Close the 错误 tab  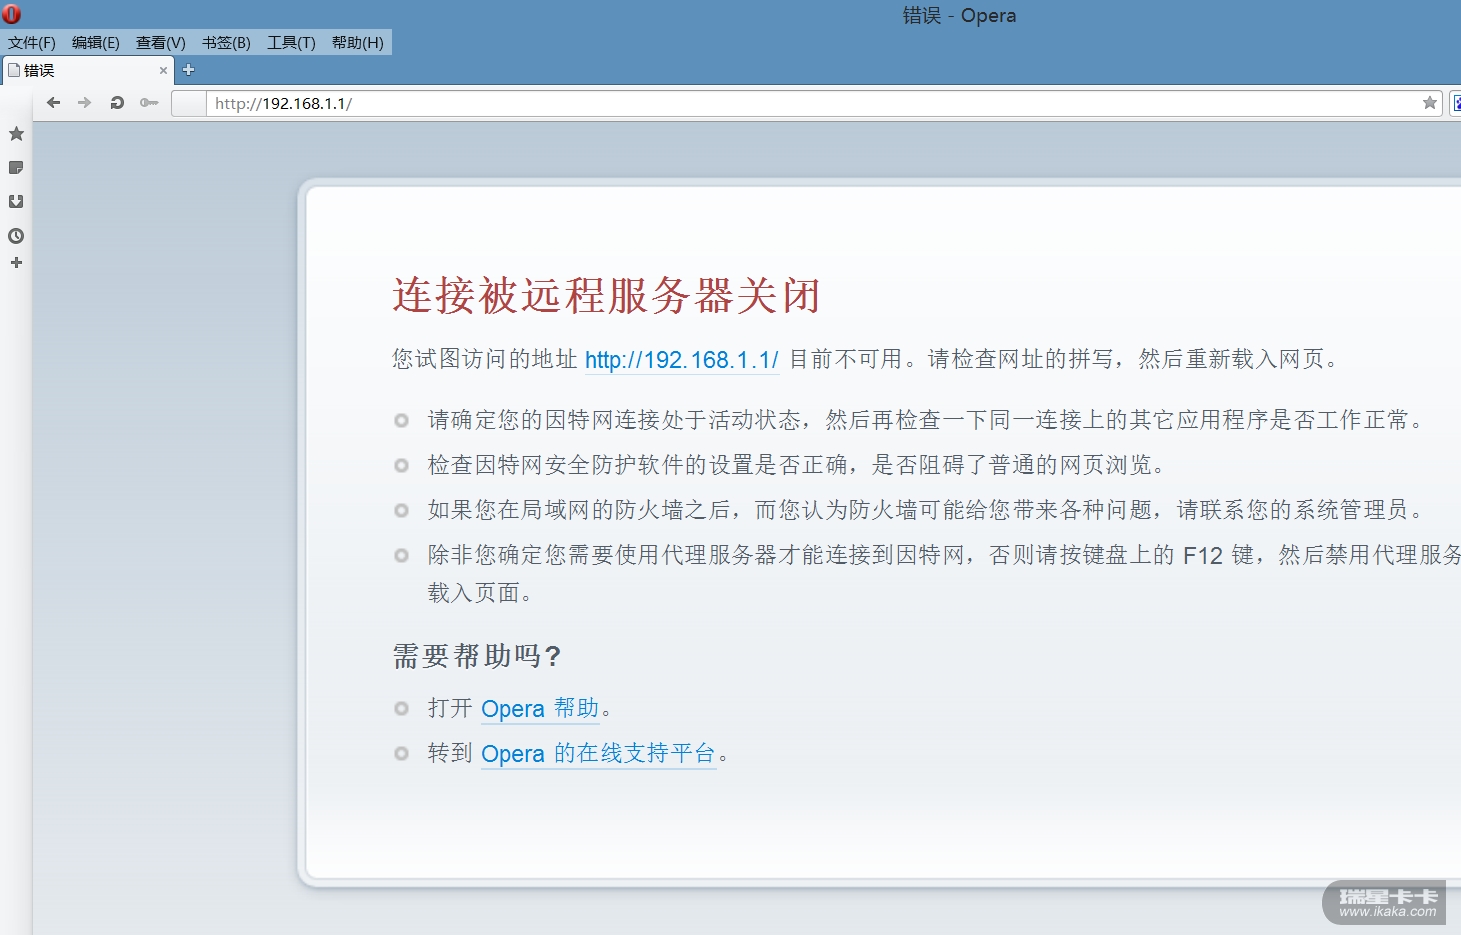click(163, 71)
